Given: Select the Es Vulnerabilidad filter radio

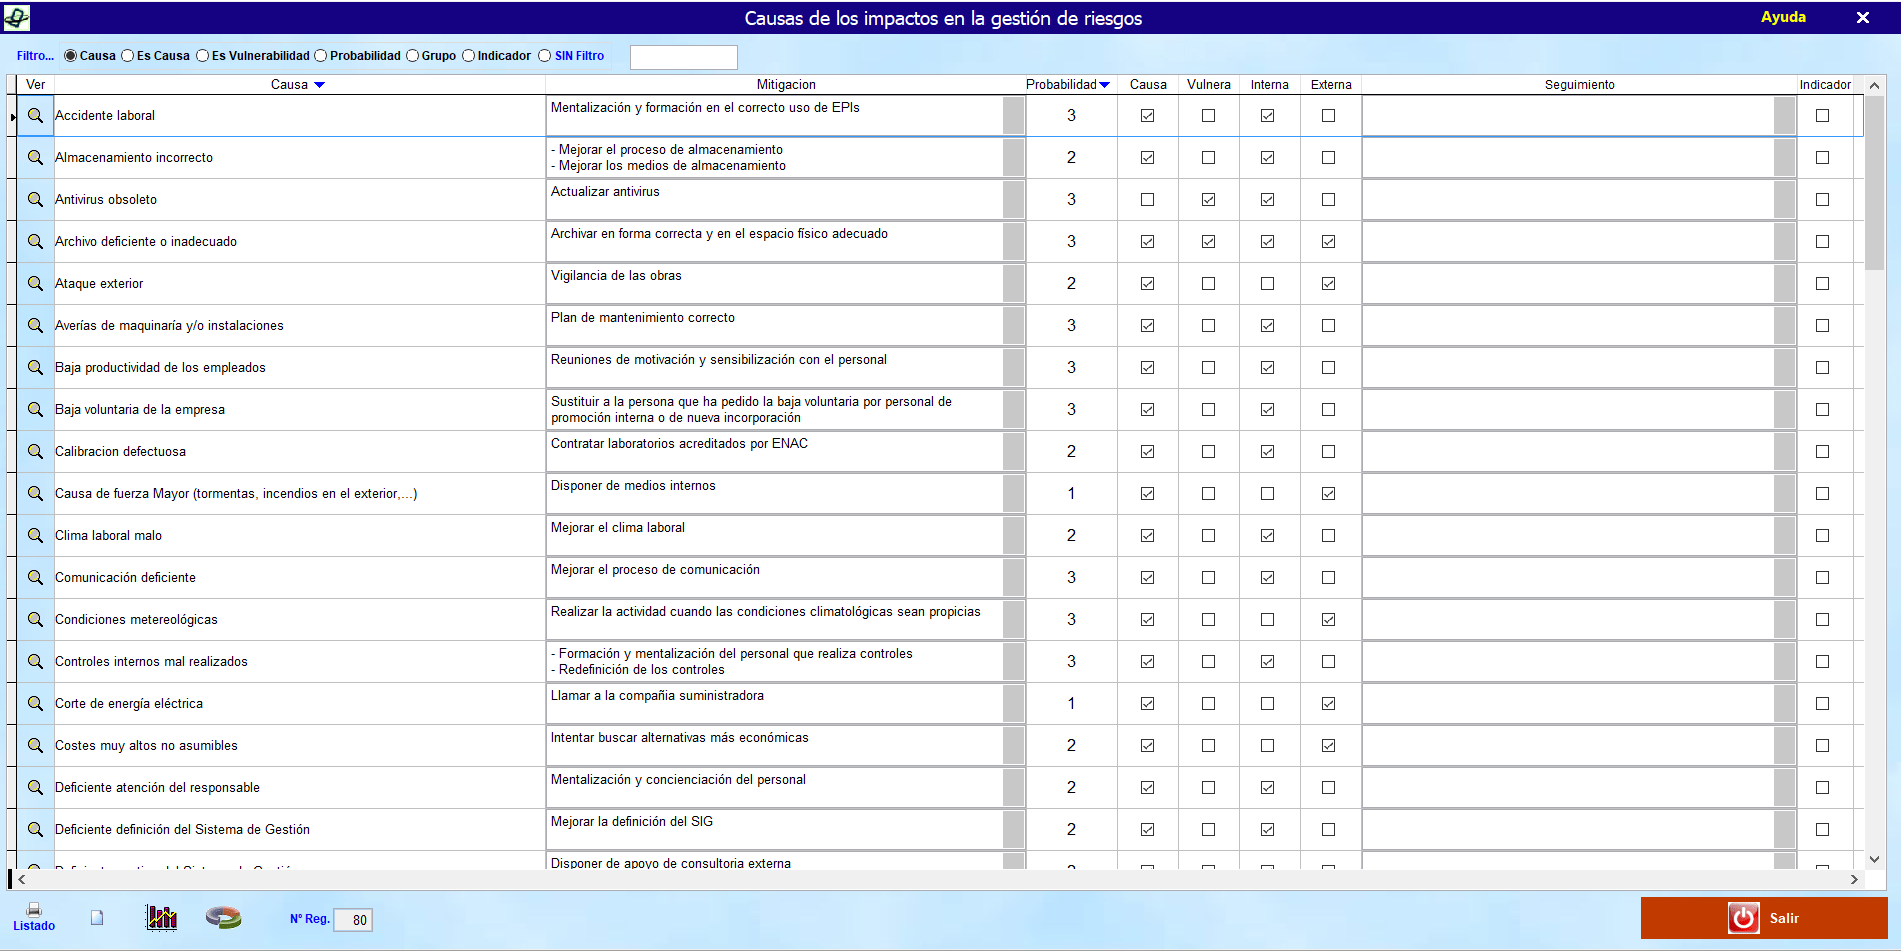Looking at the screenshot, I should click(203, 56).
